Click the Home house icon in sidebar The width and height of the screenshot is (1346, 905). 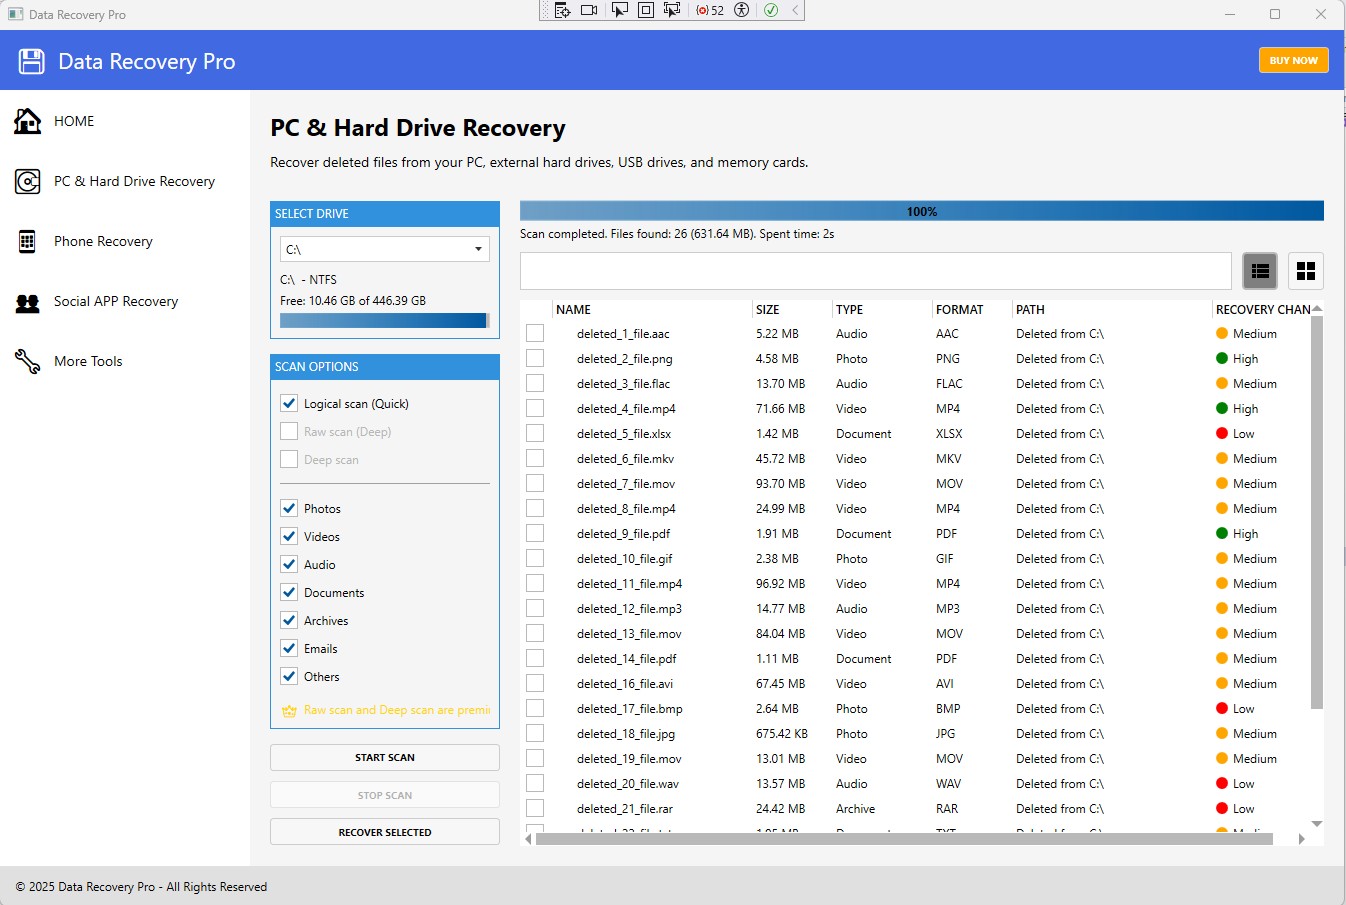pyautogui.click(x=27, y=121)
